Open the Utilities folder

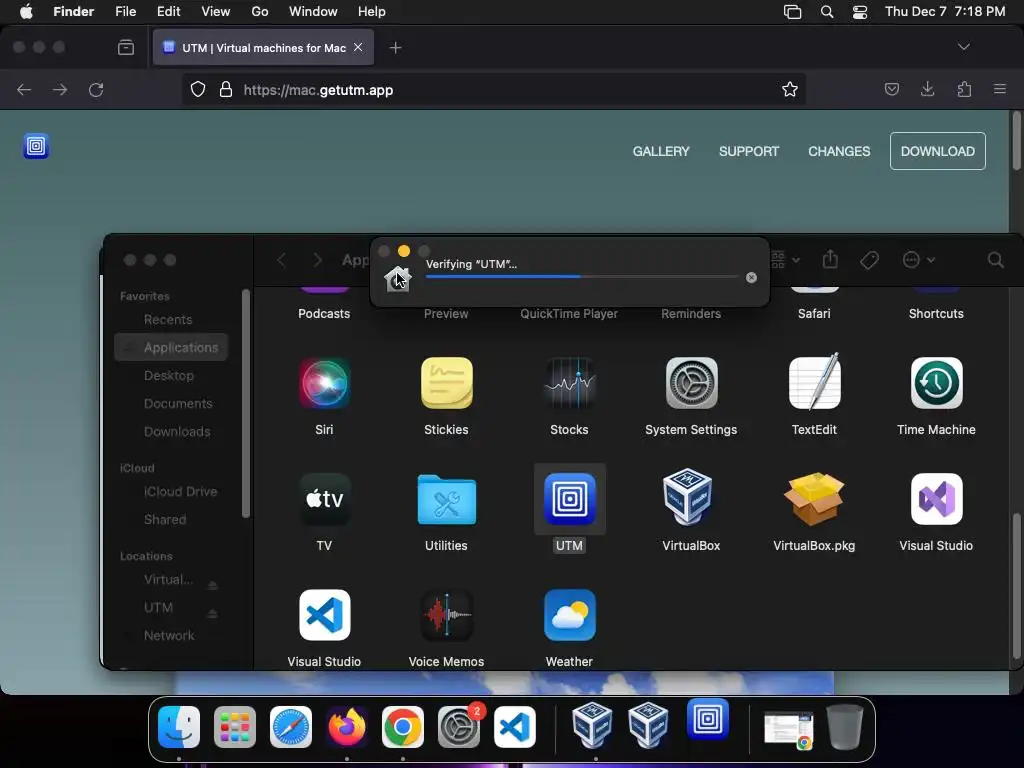[447, 499]
